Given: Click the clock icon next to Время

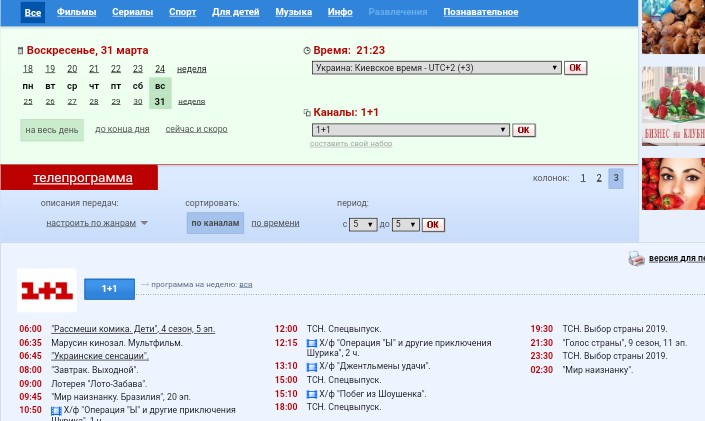Looking at the screenshot, I should pyautogui.click(x=307, y=50).
